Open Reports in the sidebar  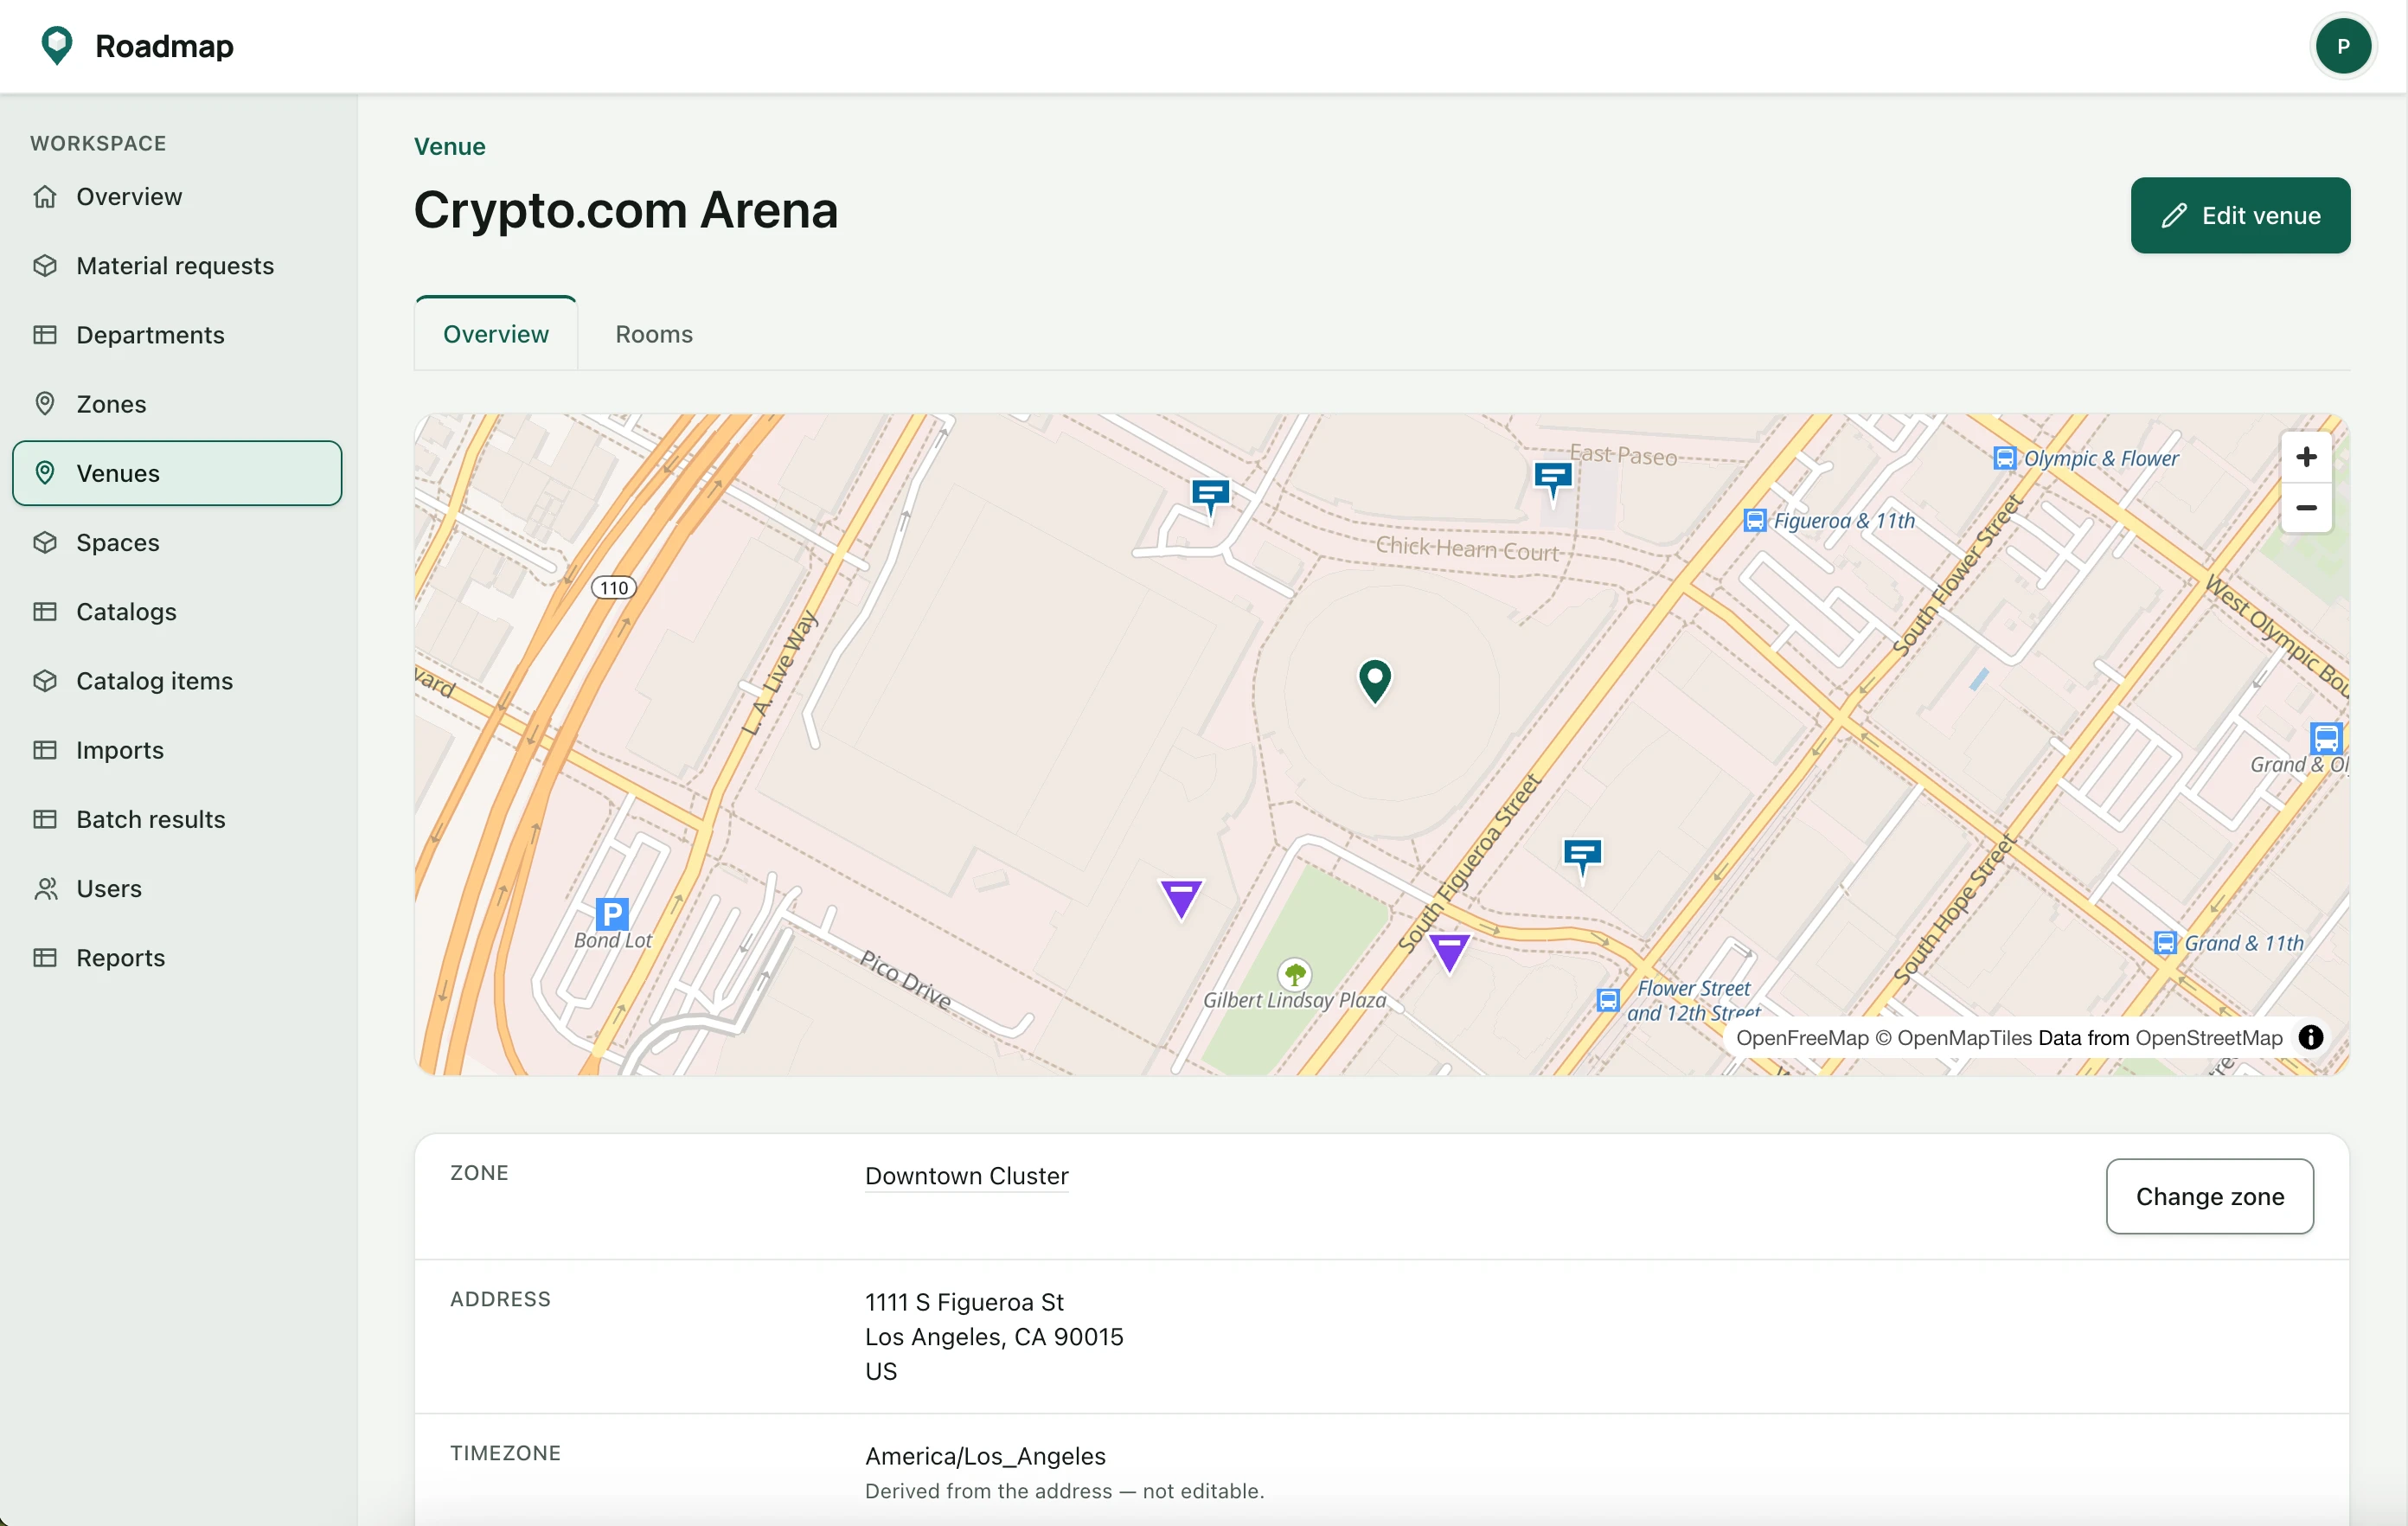pos(177,957)
